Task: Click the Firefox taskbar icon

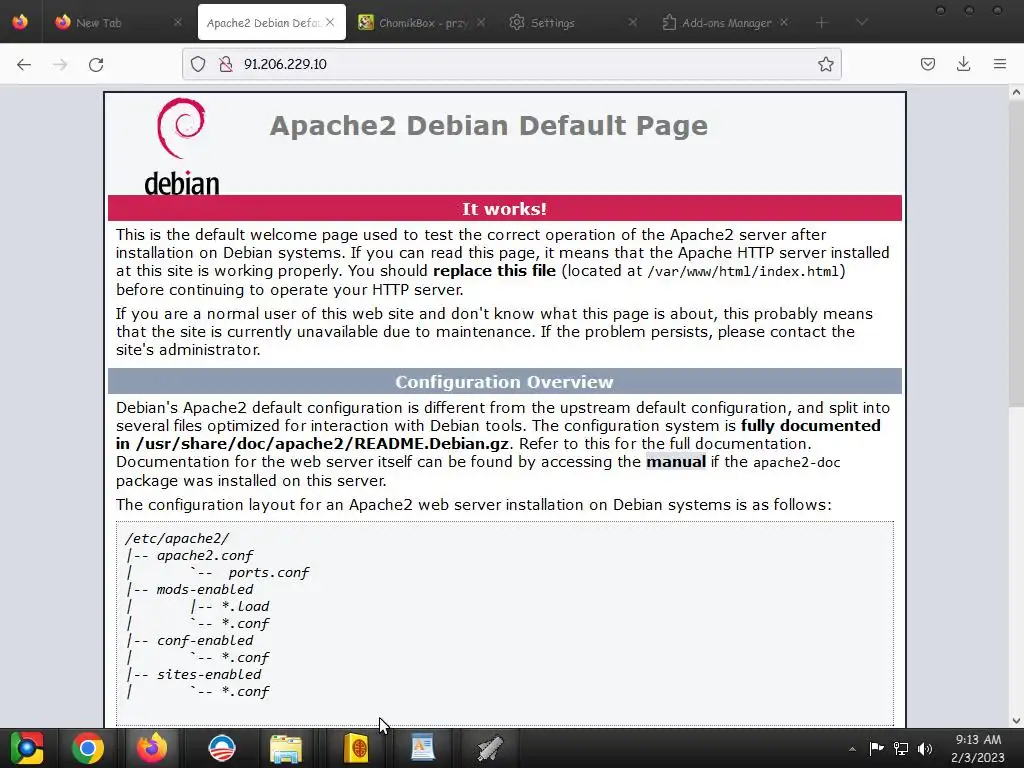Action: coord(152,748)
